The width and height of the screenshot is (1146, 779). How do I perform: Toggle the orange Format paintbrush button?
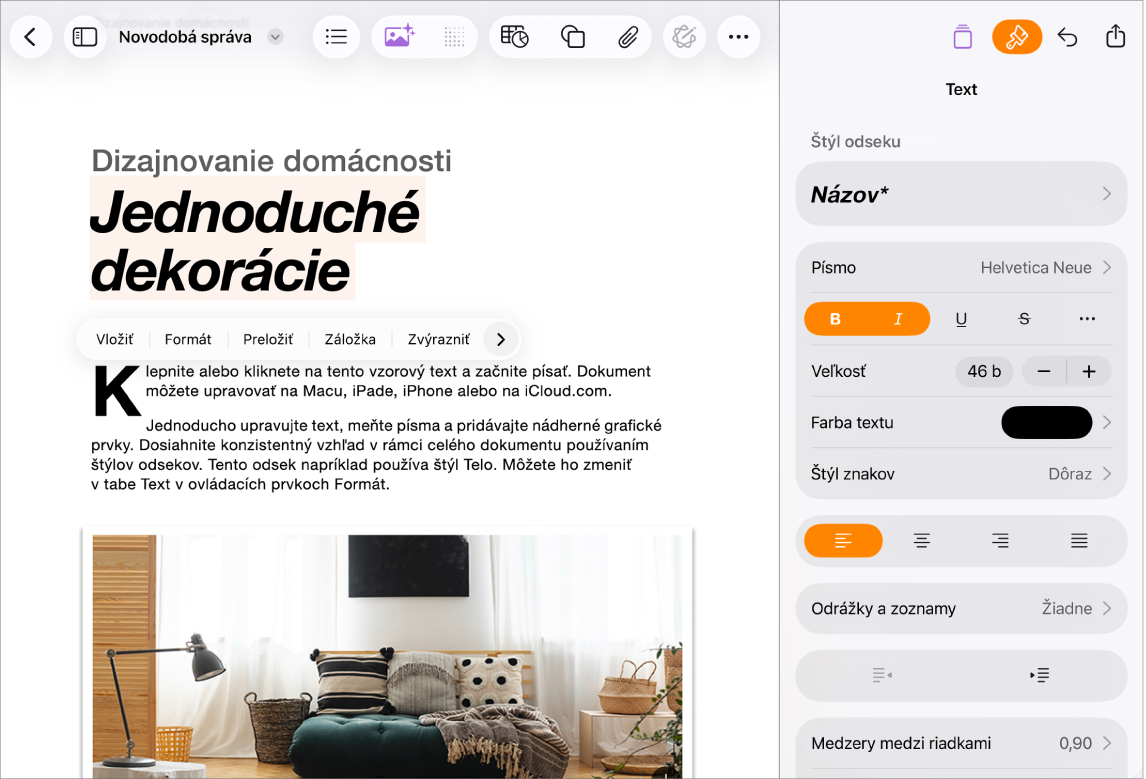pos(1017,37)
